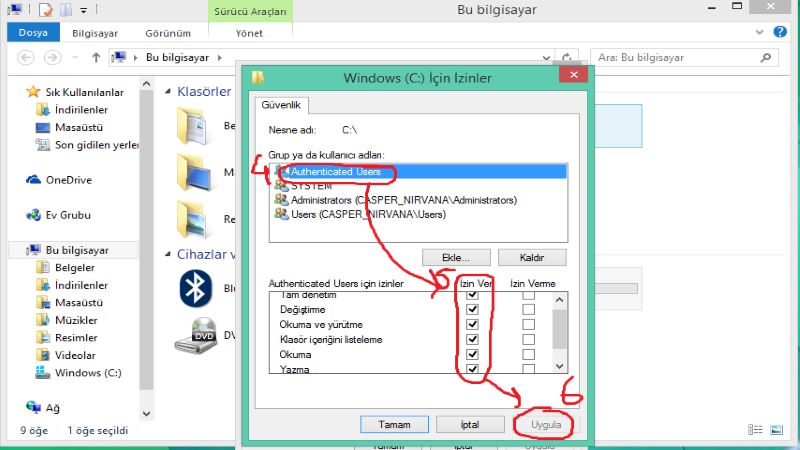Open the DVD drive icon

pos(196,335)
